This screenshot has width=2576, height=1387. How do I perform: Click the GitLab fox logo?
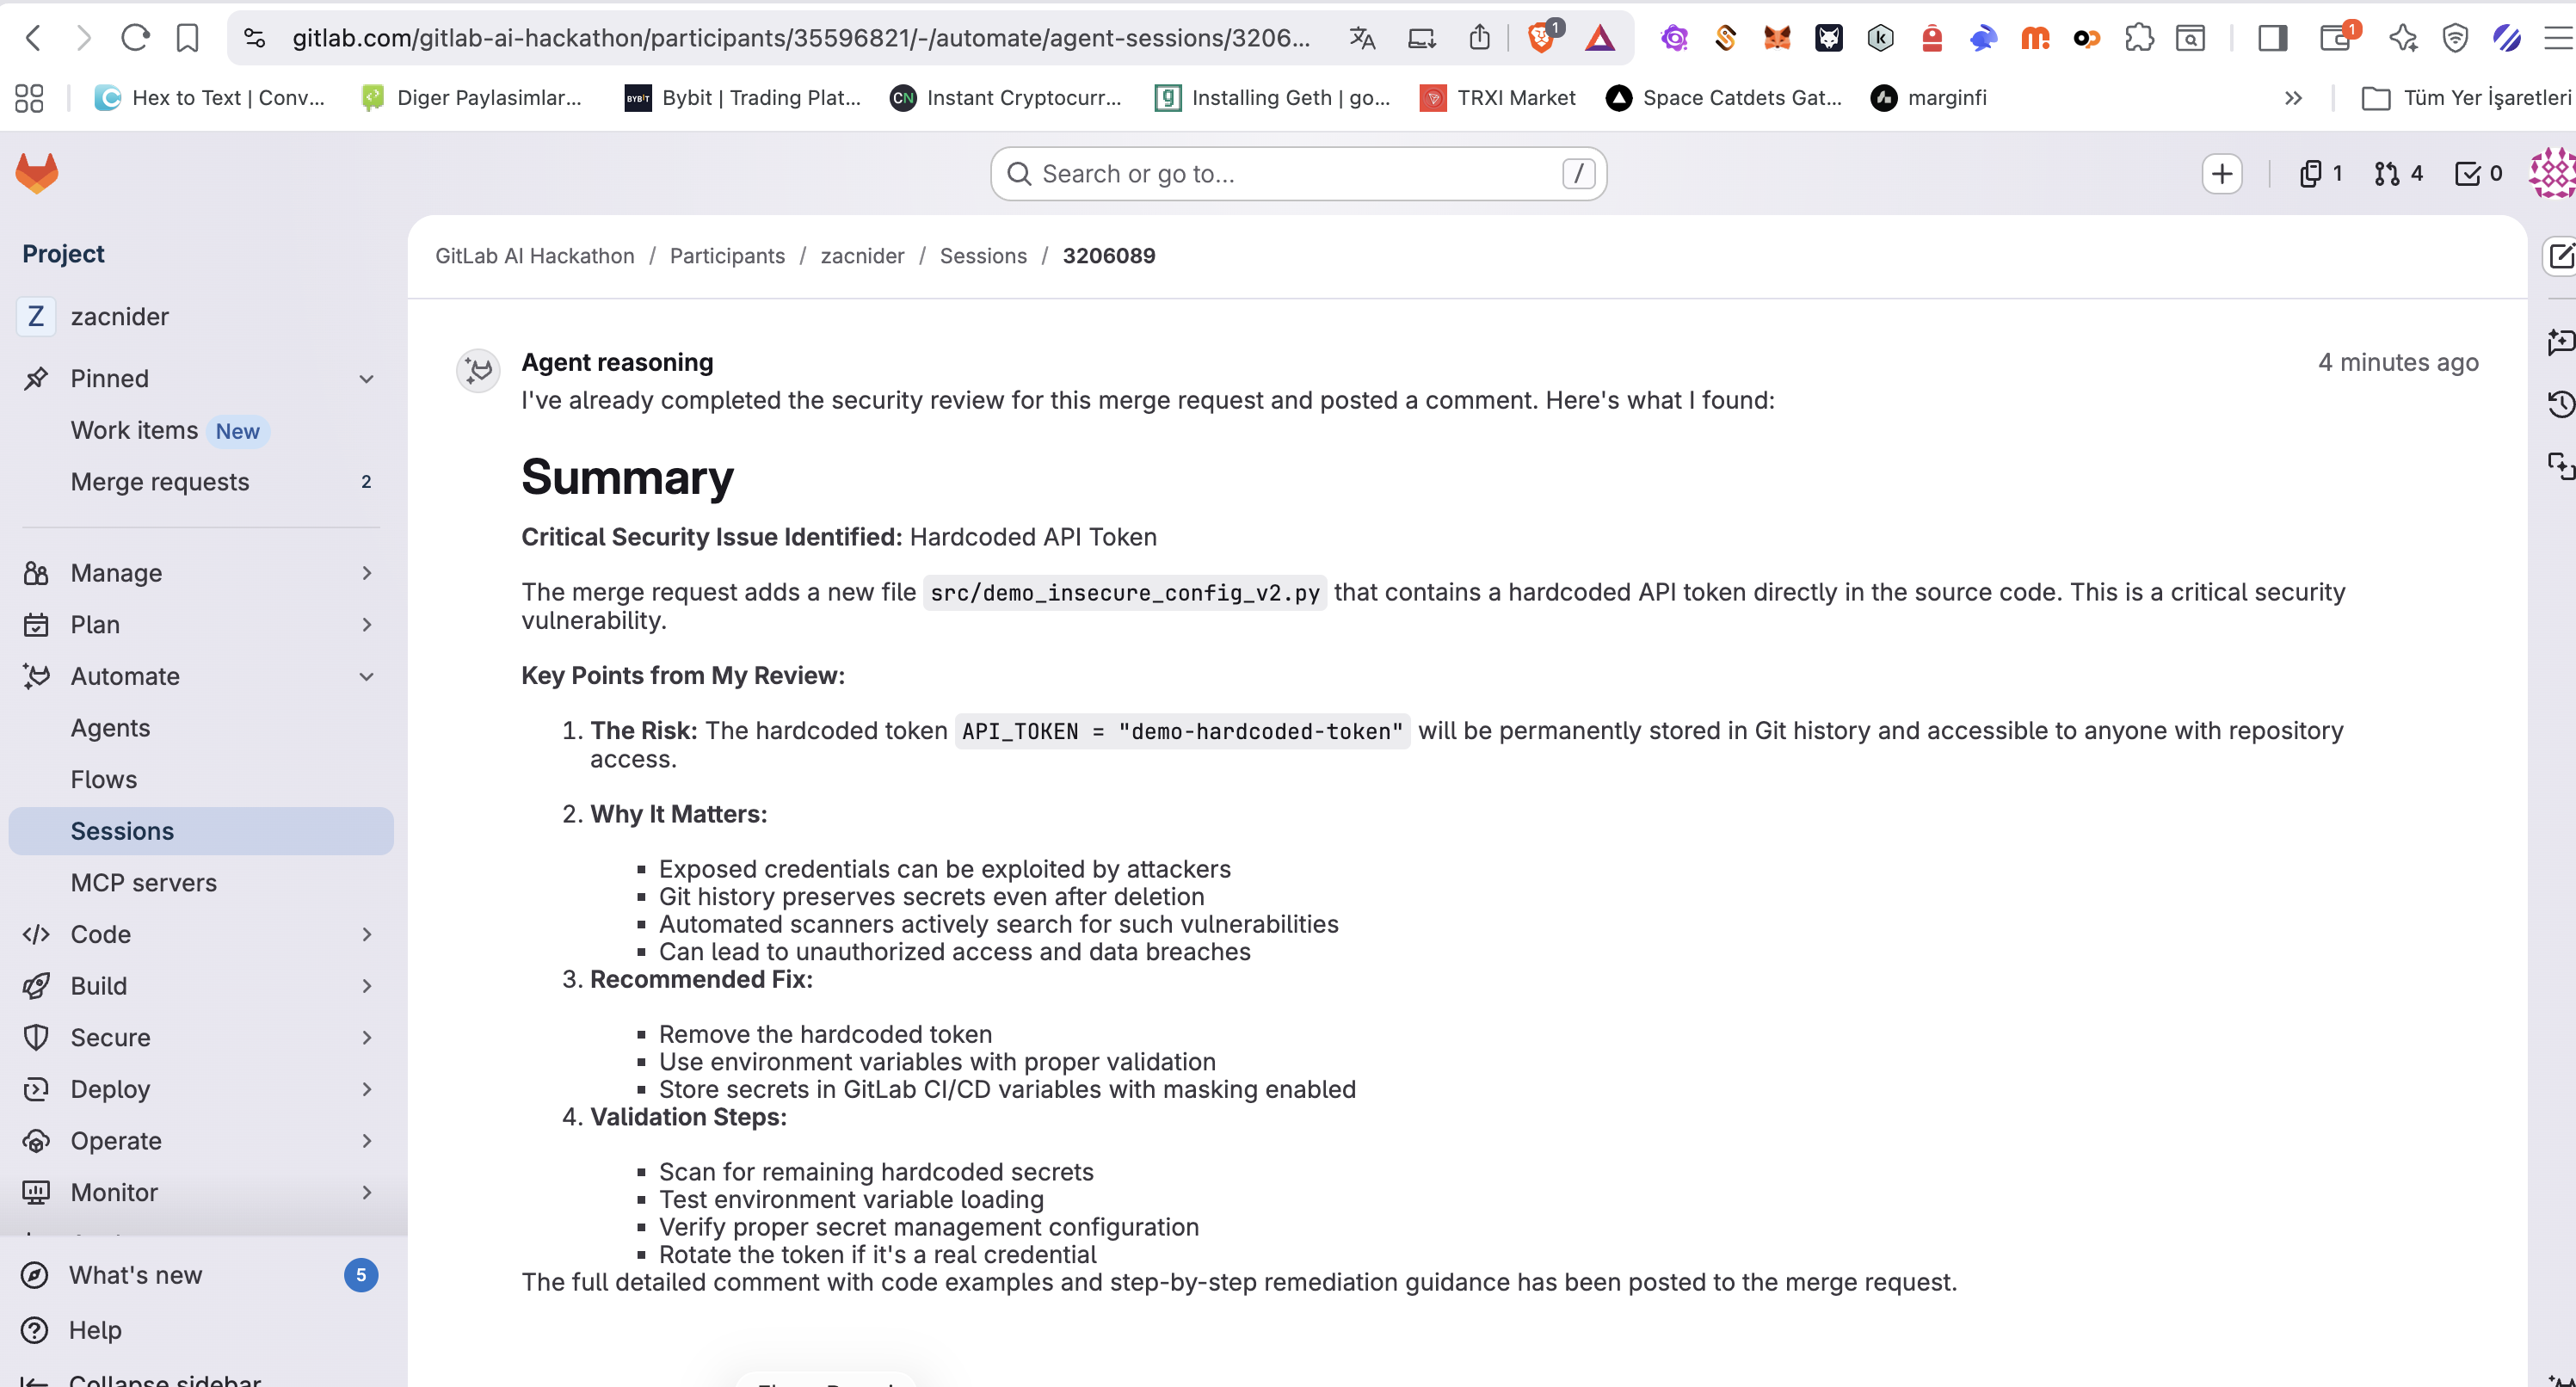37,173
